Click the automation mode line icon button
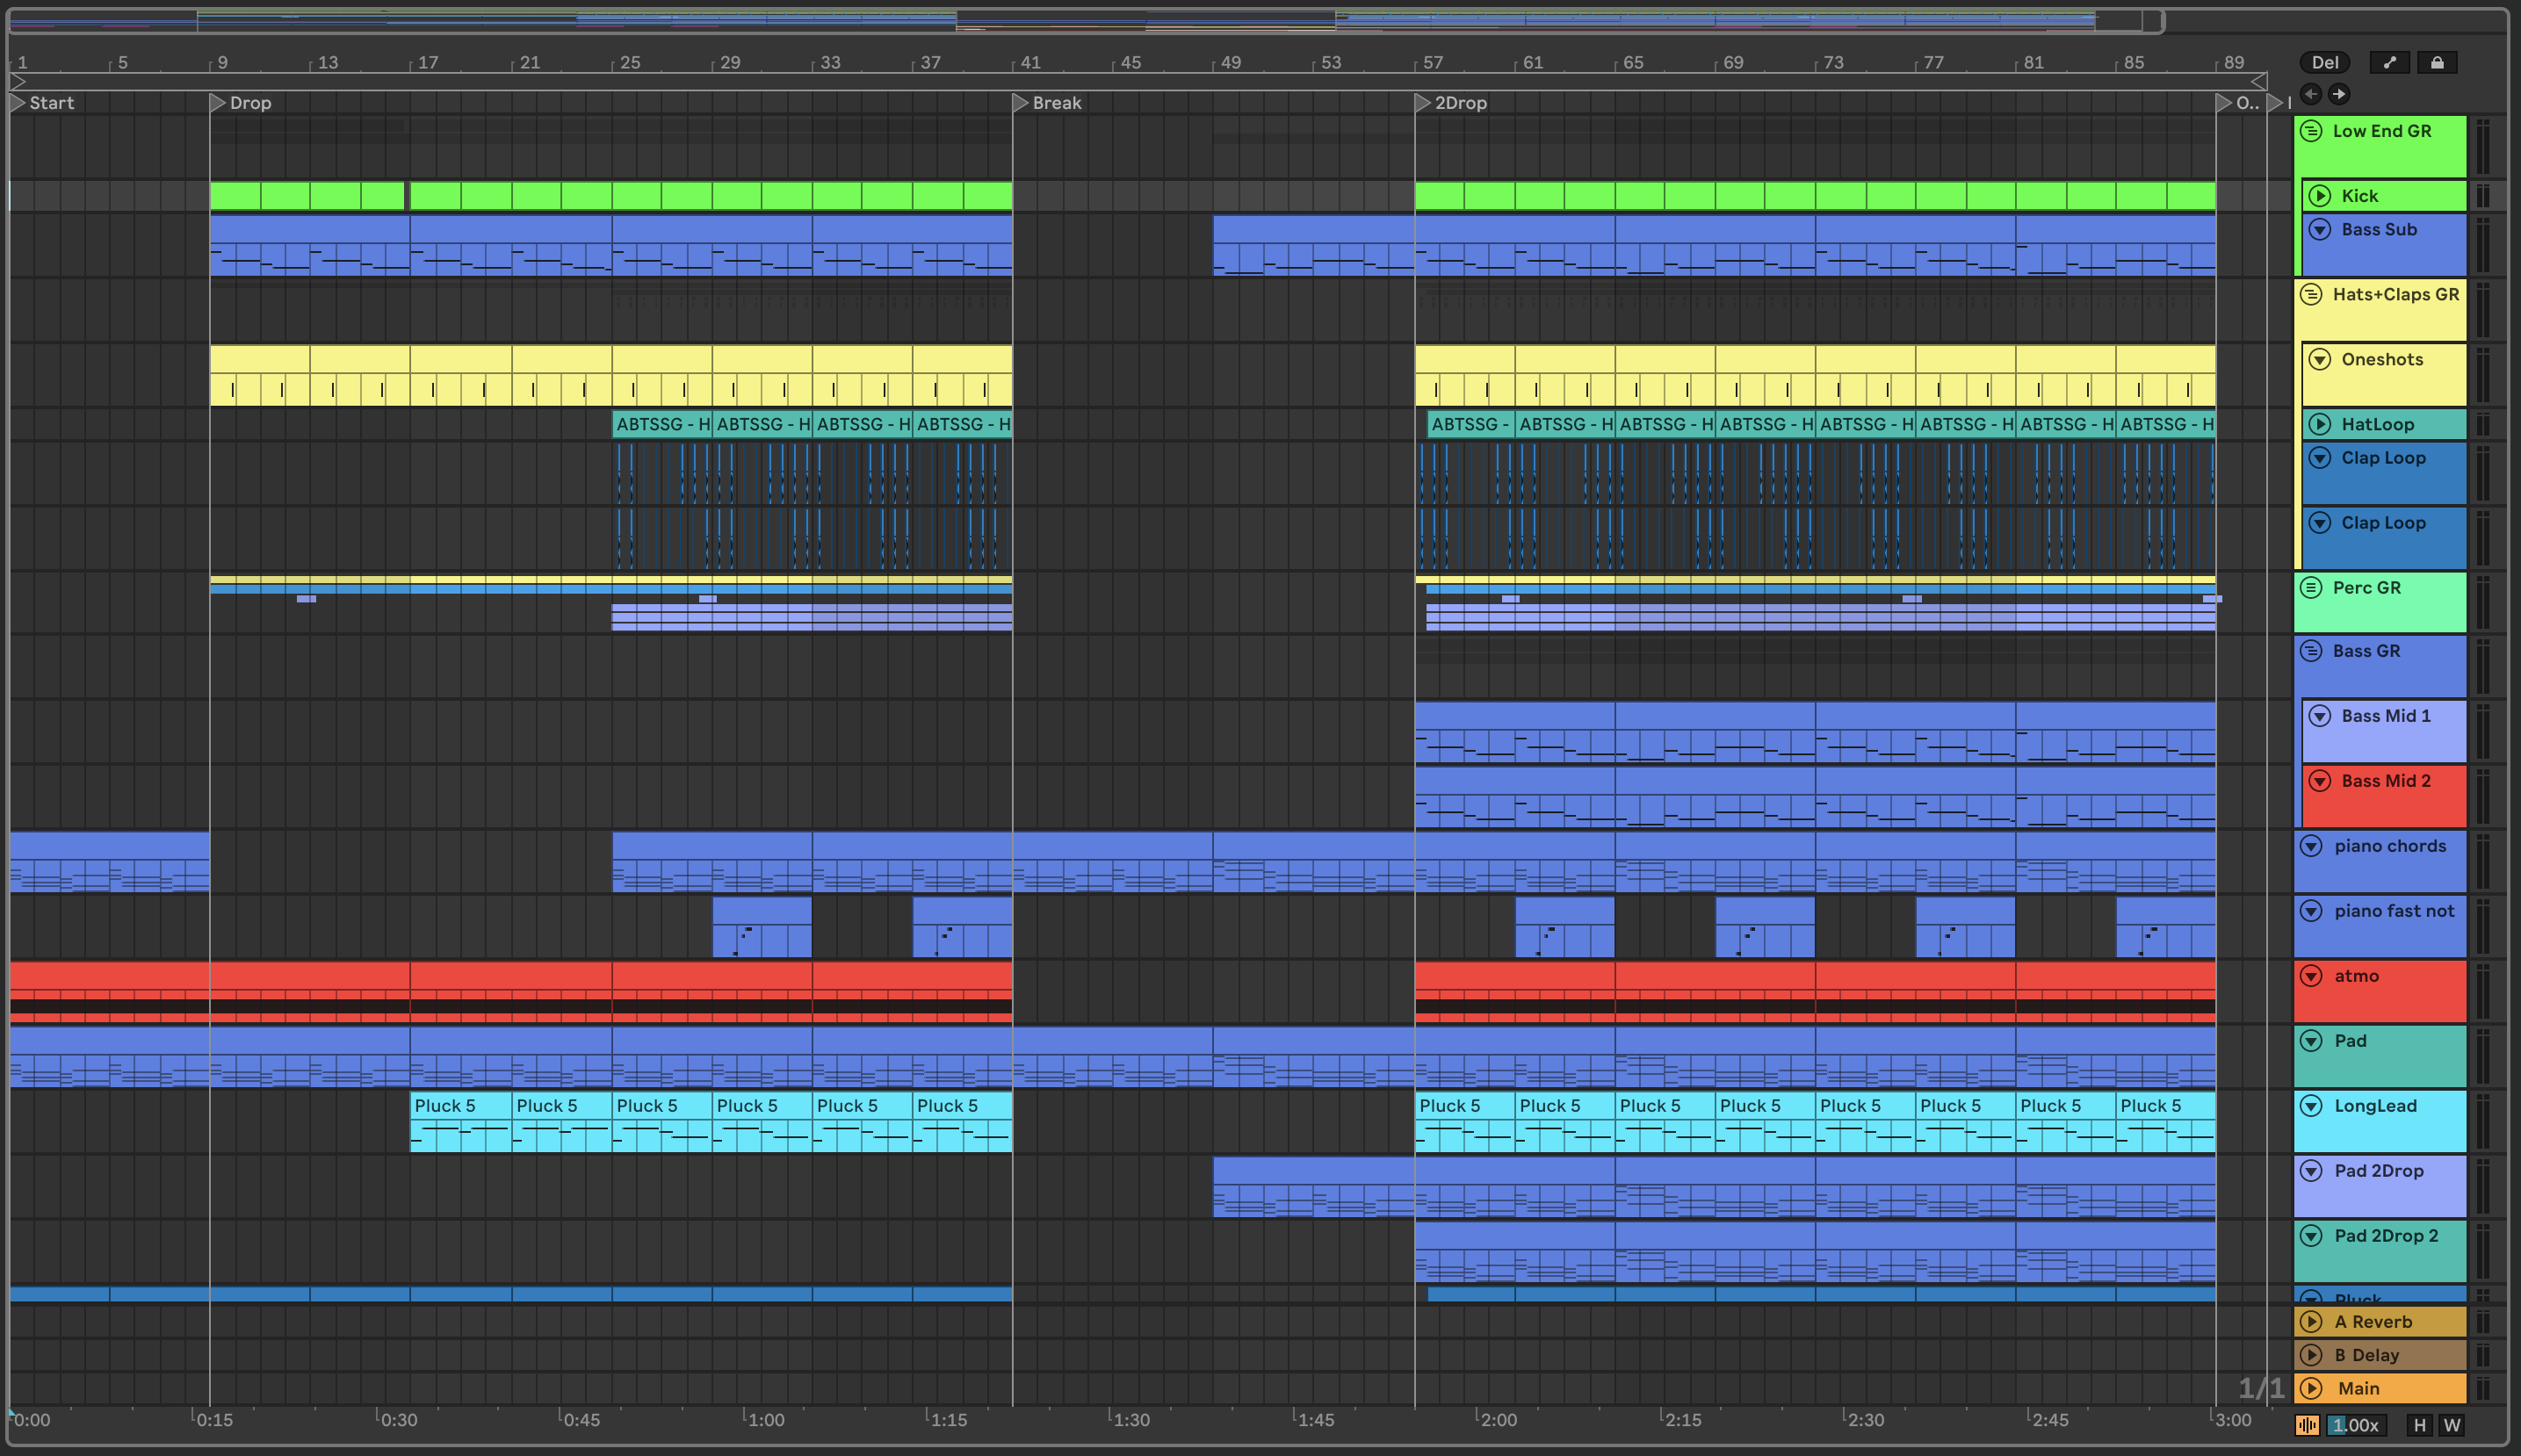Viewport: 2521px width, 1456px height. coord(2389,62)
